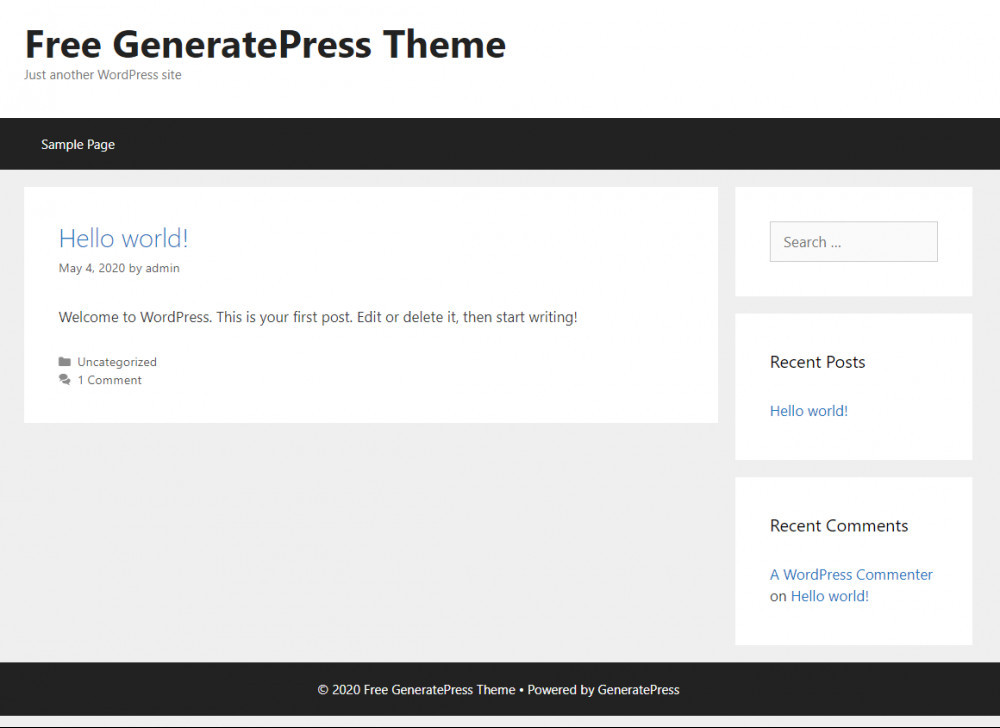Open Sample Page in navigation menu

coord(78,145)
